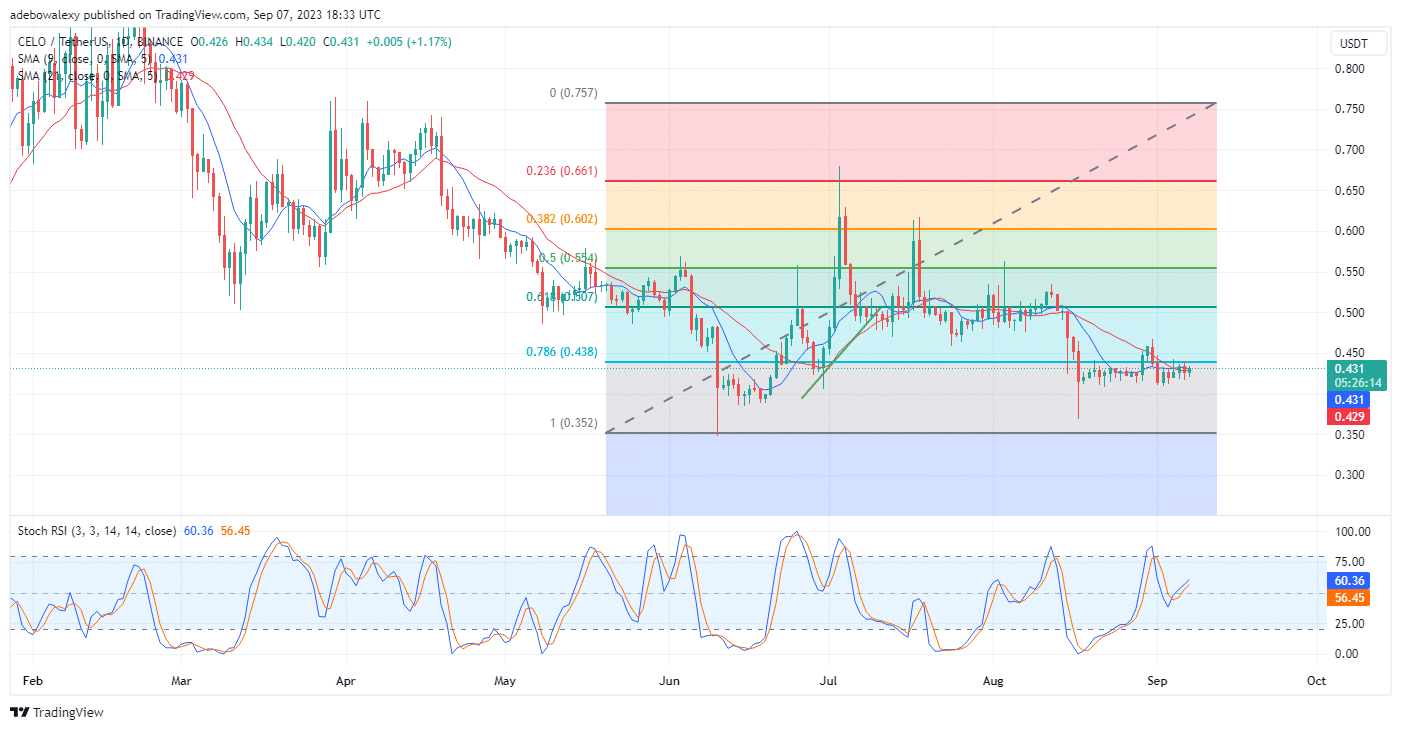Click the blue Stoch RSI axis label 60.36
Viewport: 1401px width, 730px height.
(1350, 580)
